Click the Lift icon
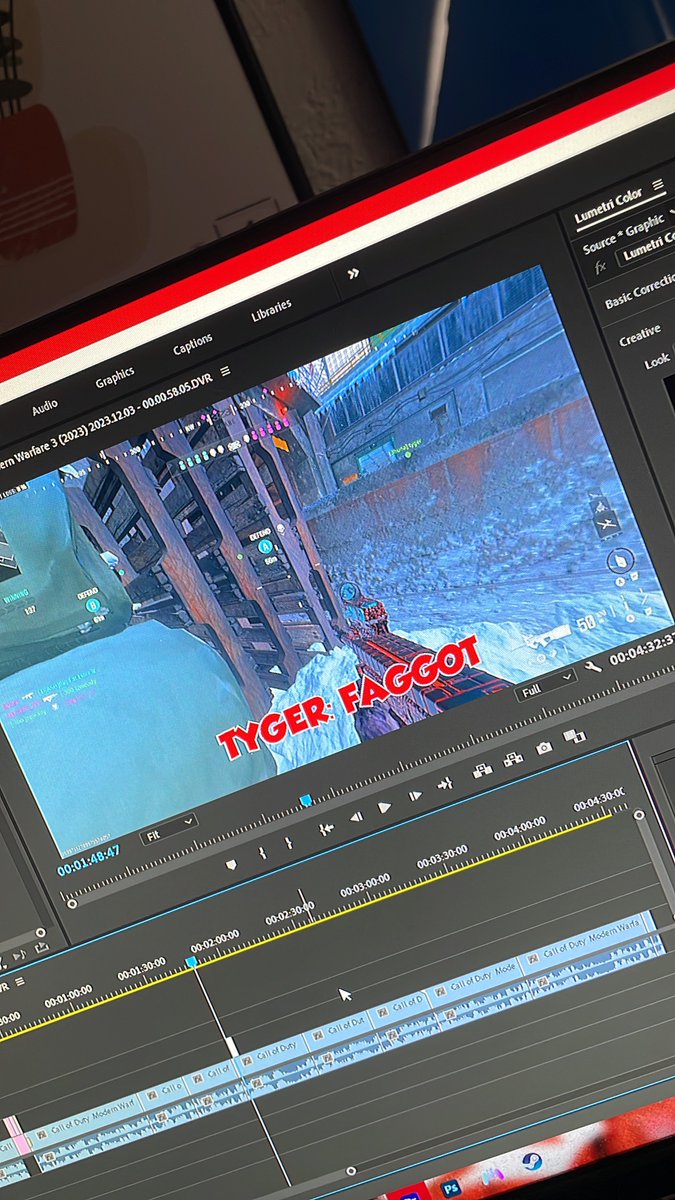 pos(483,770)
